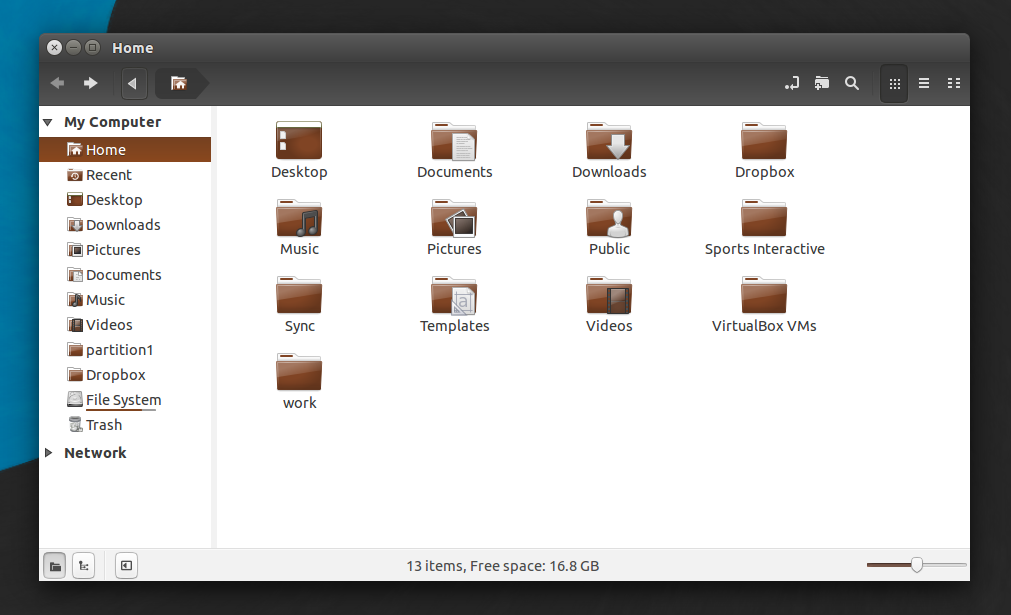Click the back navigation arrow

coord(57,83)
